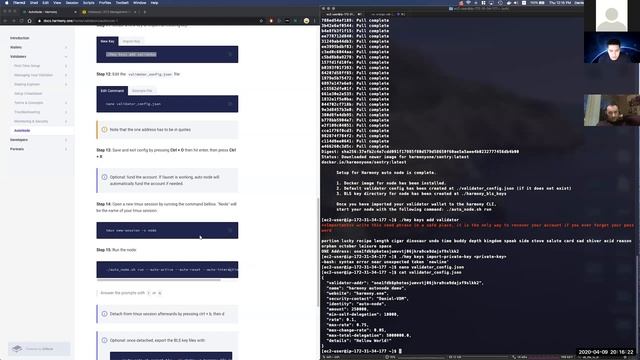Copy the keys add validator command
The image size is (640, 360).
point(230,54)
